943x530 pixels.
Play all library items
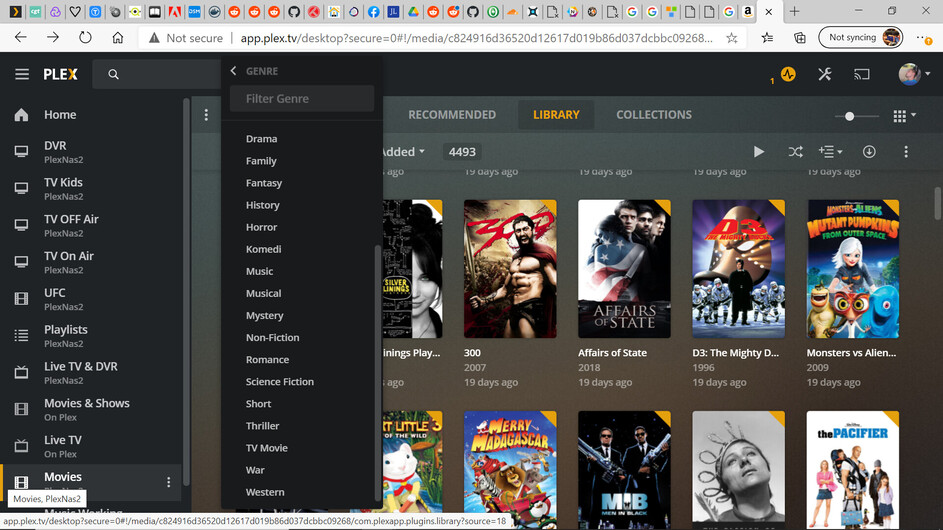(759, 152)
